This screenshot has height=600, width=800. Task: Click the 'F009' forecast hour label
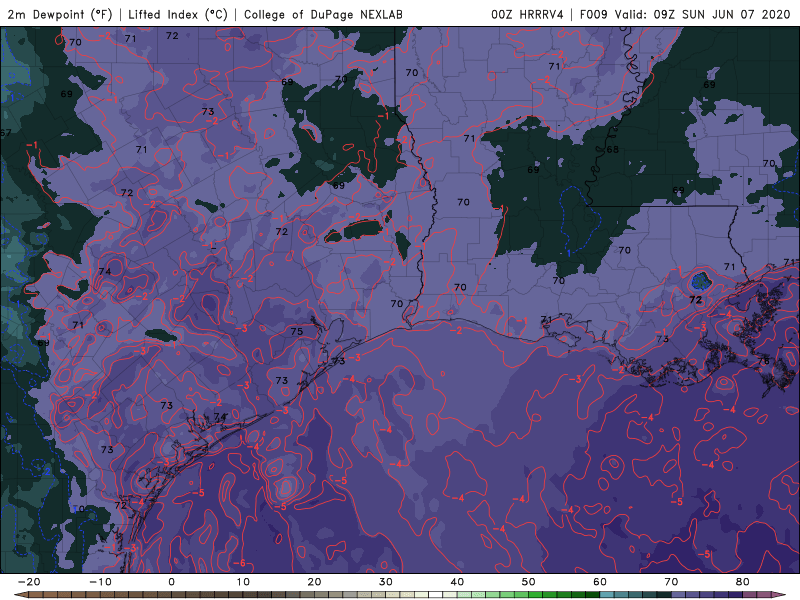tap(593, 14)
